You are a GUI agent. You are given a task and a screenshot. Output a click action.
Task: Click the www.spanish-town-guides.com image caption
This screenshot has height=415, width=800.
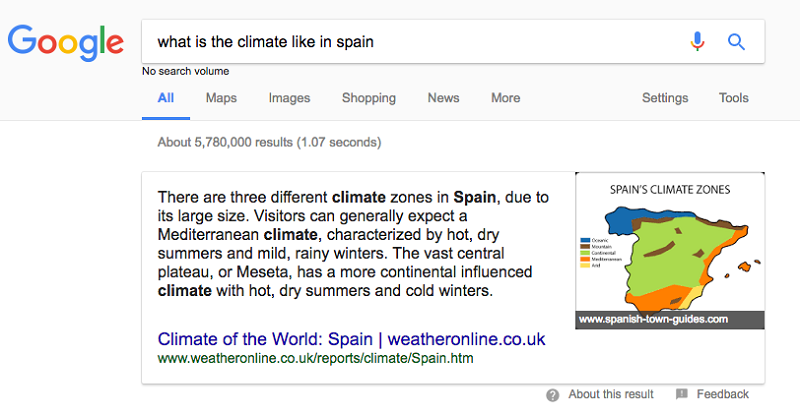click(654, 320)
